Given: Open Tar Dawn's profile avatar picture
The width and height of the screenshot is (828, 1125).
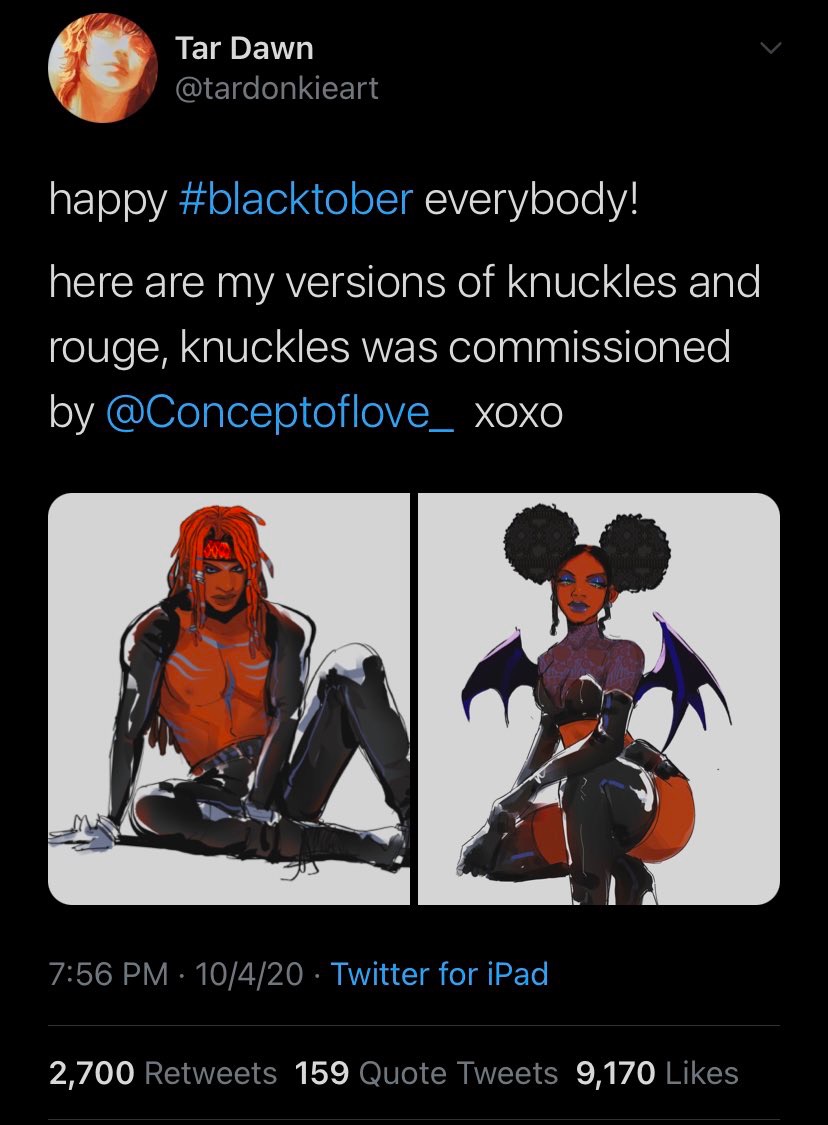Looking at the screenshot, I should [x=103, y=67].
